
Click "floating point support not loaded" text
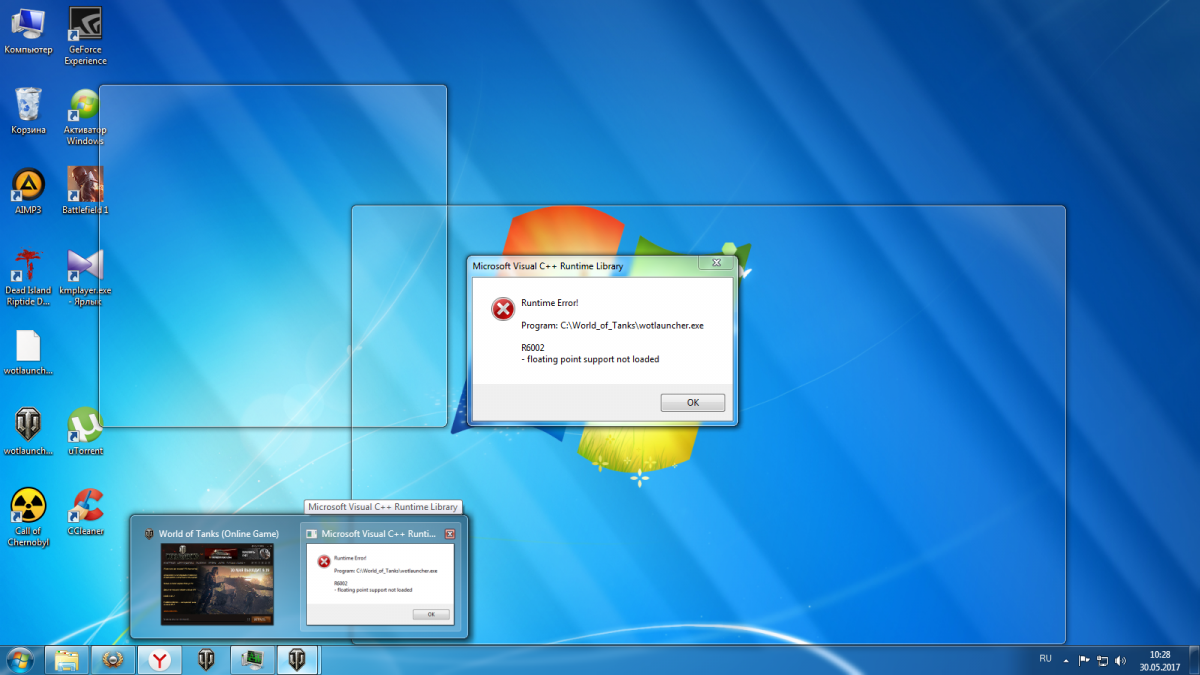[590, 359]
